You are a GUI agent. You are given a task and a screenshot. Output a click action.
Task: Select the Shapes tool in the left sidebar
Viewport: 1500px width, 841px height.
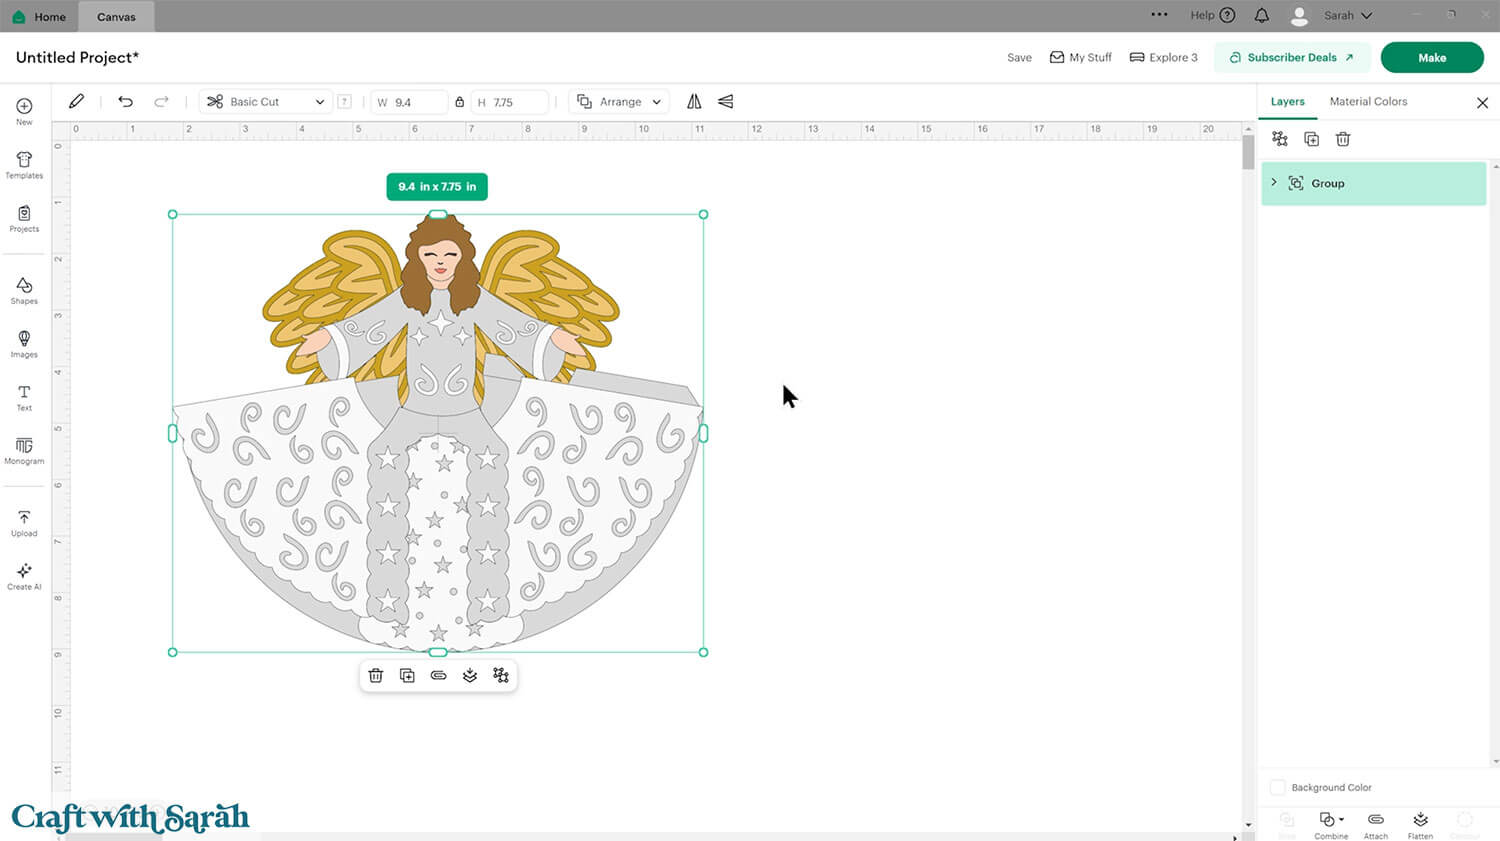tap(23, 290)
